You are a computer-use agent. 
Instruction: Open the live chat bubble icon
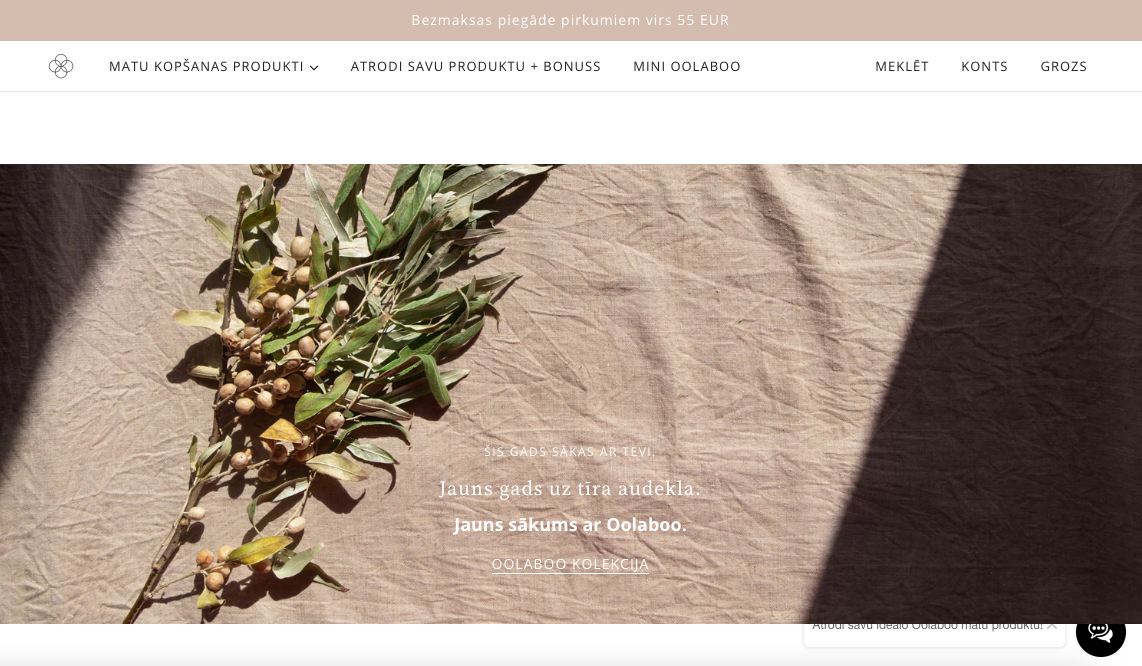pos(1100,632)
